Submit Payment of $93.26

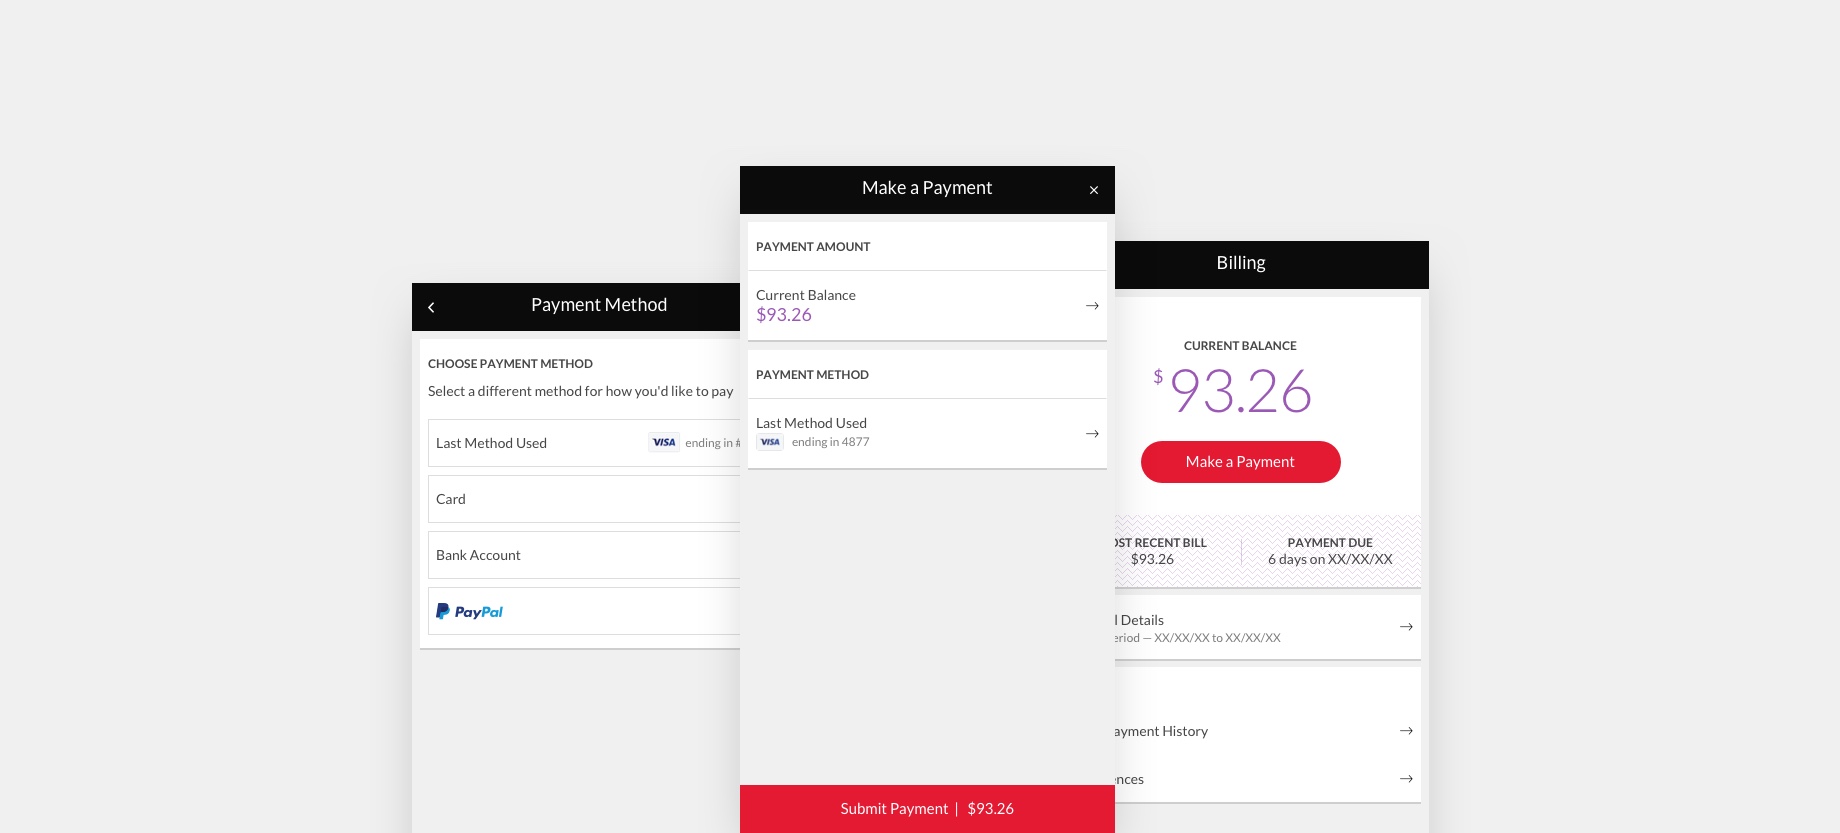[x=927, y=809]
